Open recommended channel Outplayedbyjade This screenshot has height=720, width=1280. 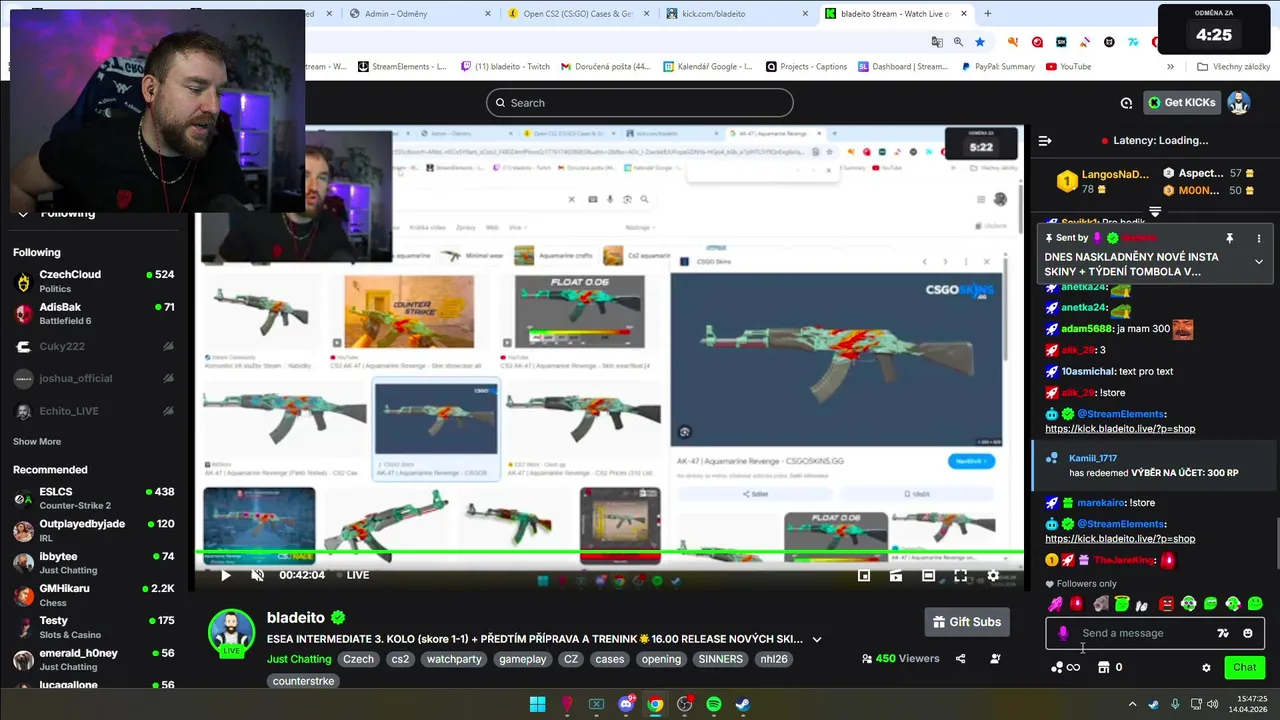(95, 530)
